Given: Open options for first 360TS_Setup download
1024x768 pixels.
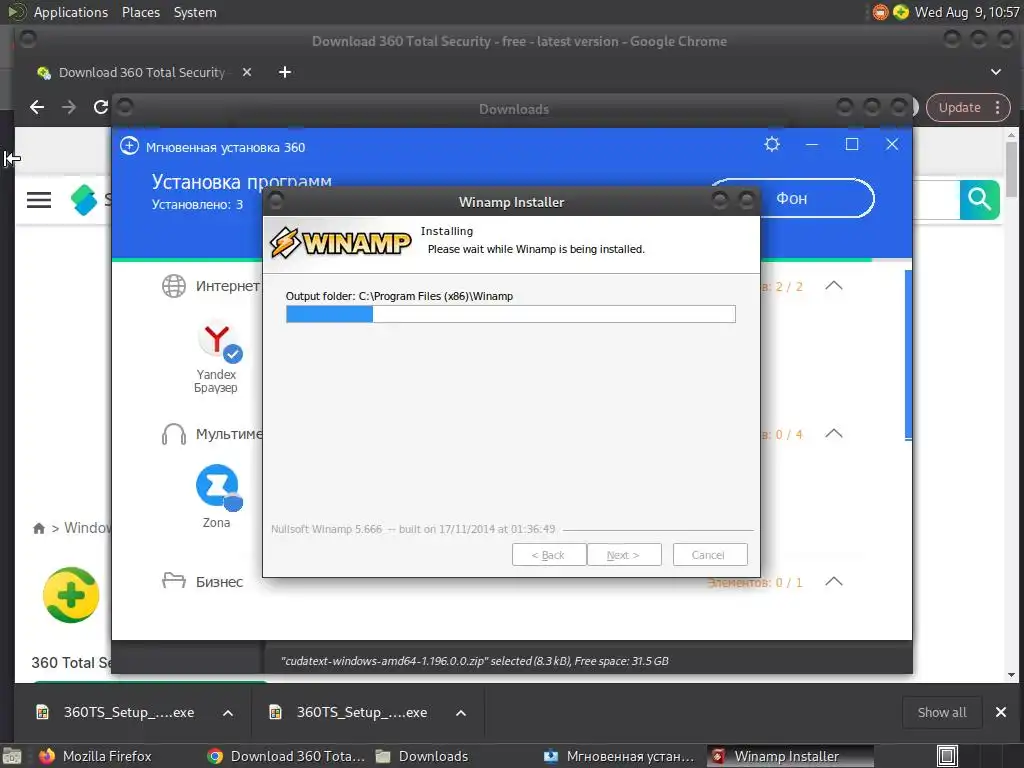Looking at the screenshot, I should [228, 713].
